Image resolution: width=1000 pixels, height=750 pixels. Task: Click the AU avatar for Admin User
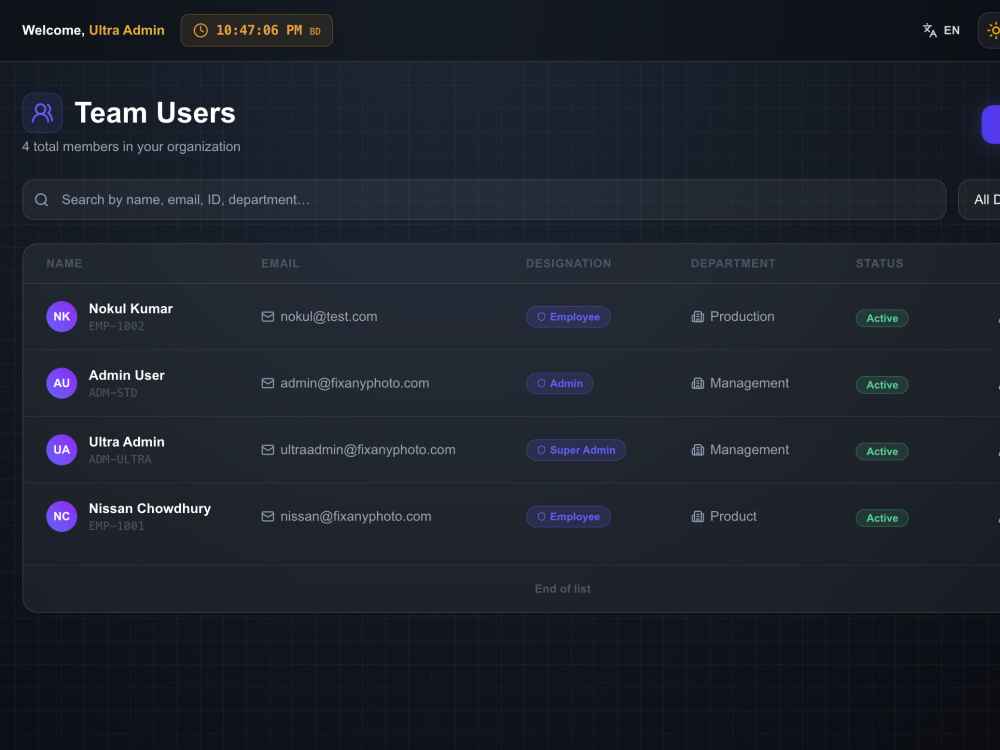[x=62, y=383]
